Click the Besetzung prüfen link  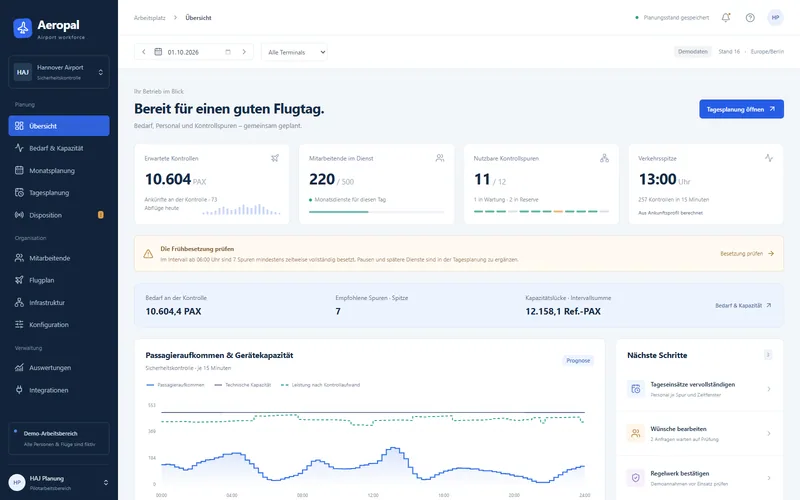click(x=747, y=253)
